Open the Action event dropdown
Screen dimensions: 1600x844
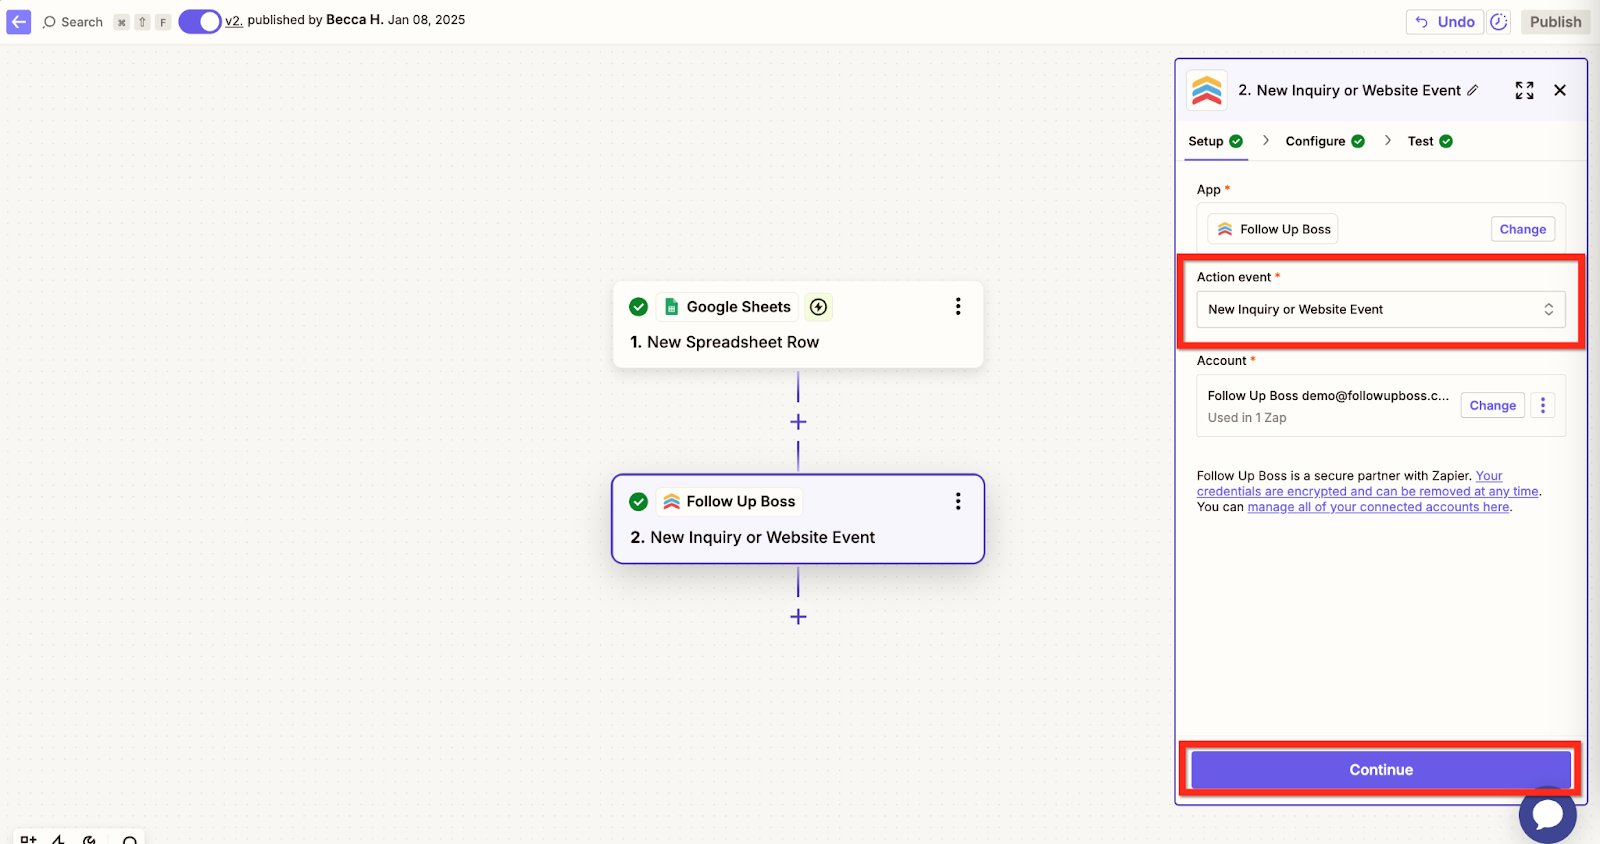click(1381, 309)
